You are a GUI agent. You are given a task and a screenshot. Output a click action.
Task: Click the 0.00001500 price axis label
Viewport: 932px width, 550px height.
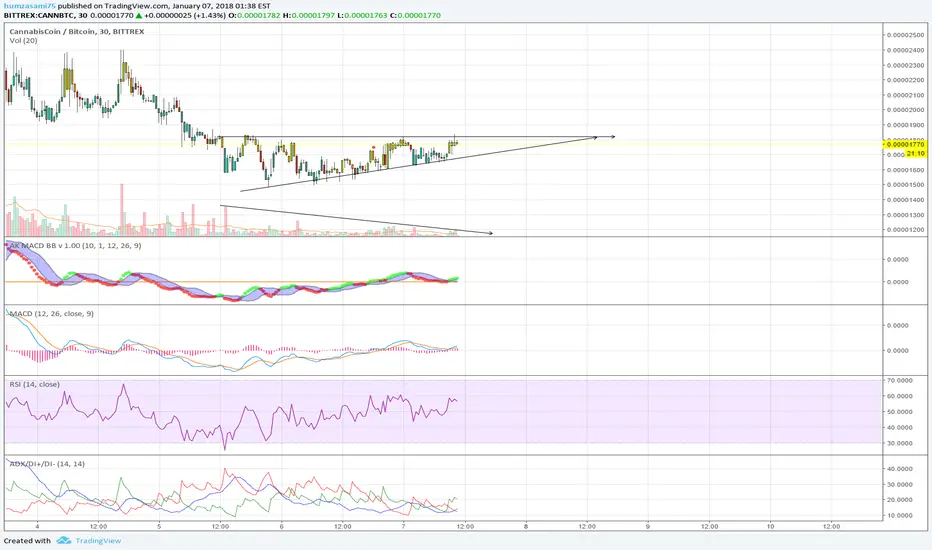905,185
